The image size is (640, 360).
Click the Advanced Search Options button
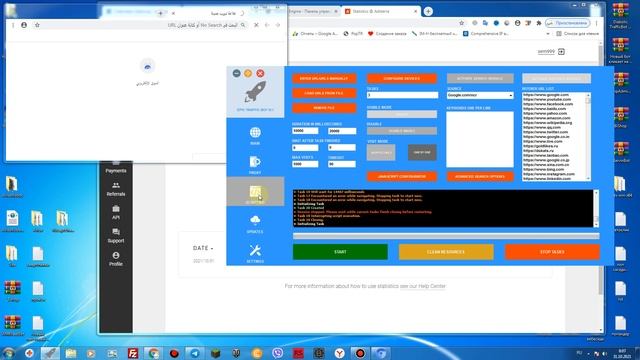tap(480, 176)
